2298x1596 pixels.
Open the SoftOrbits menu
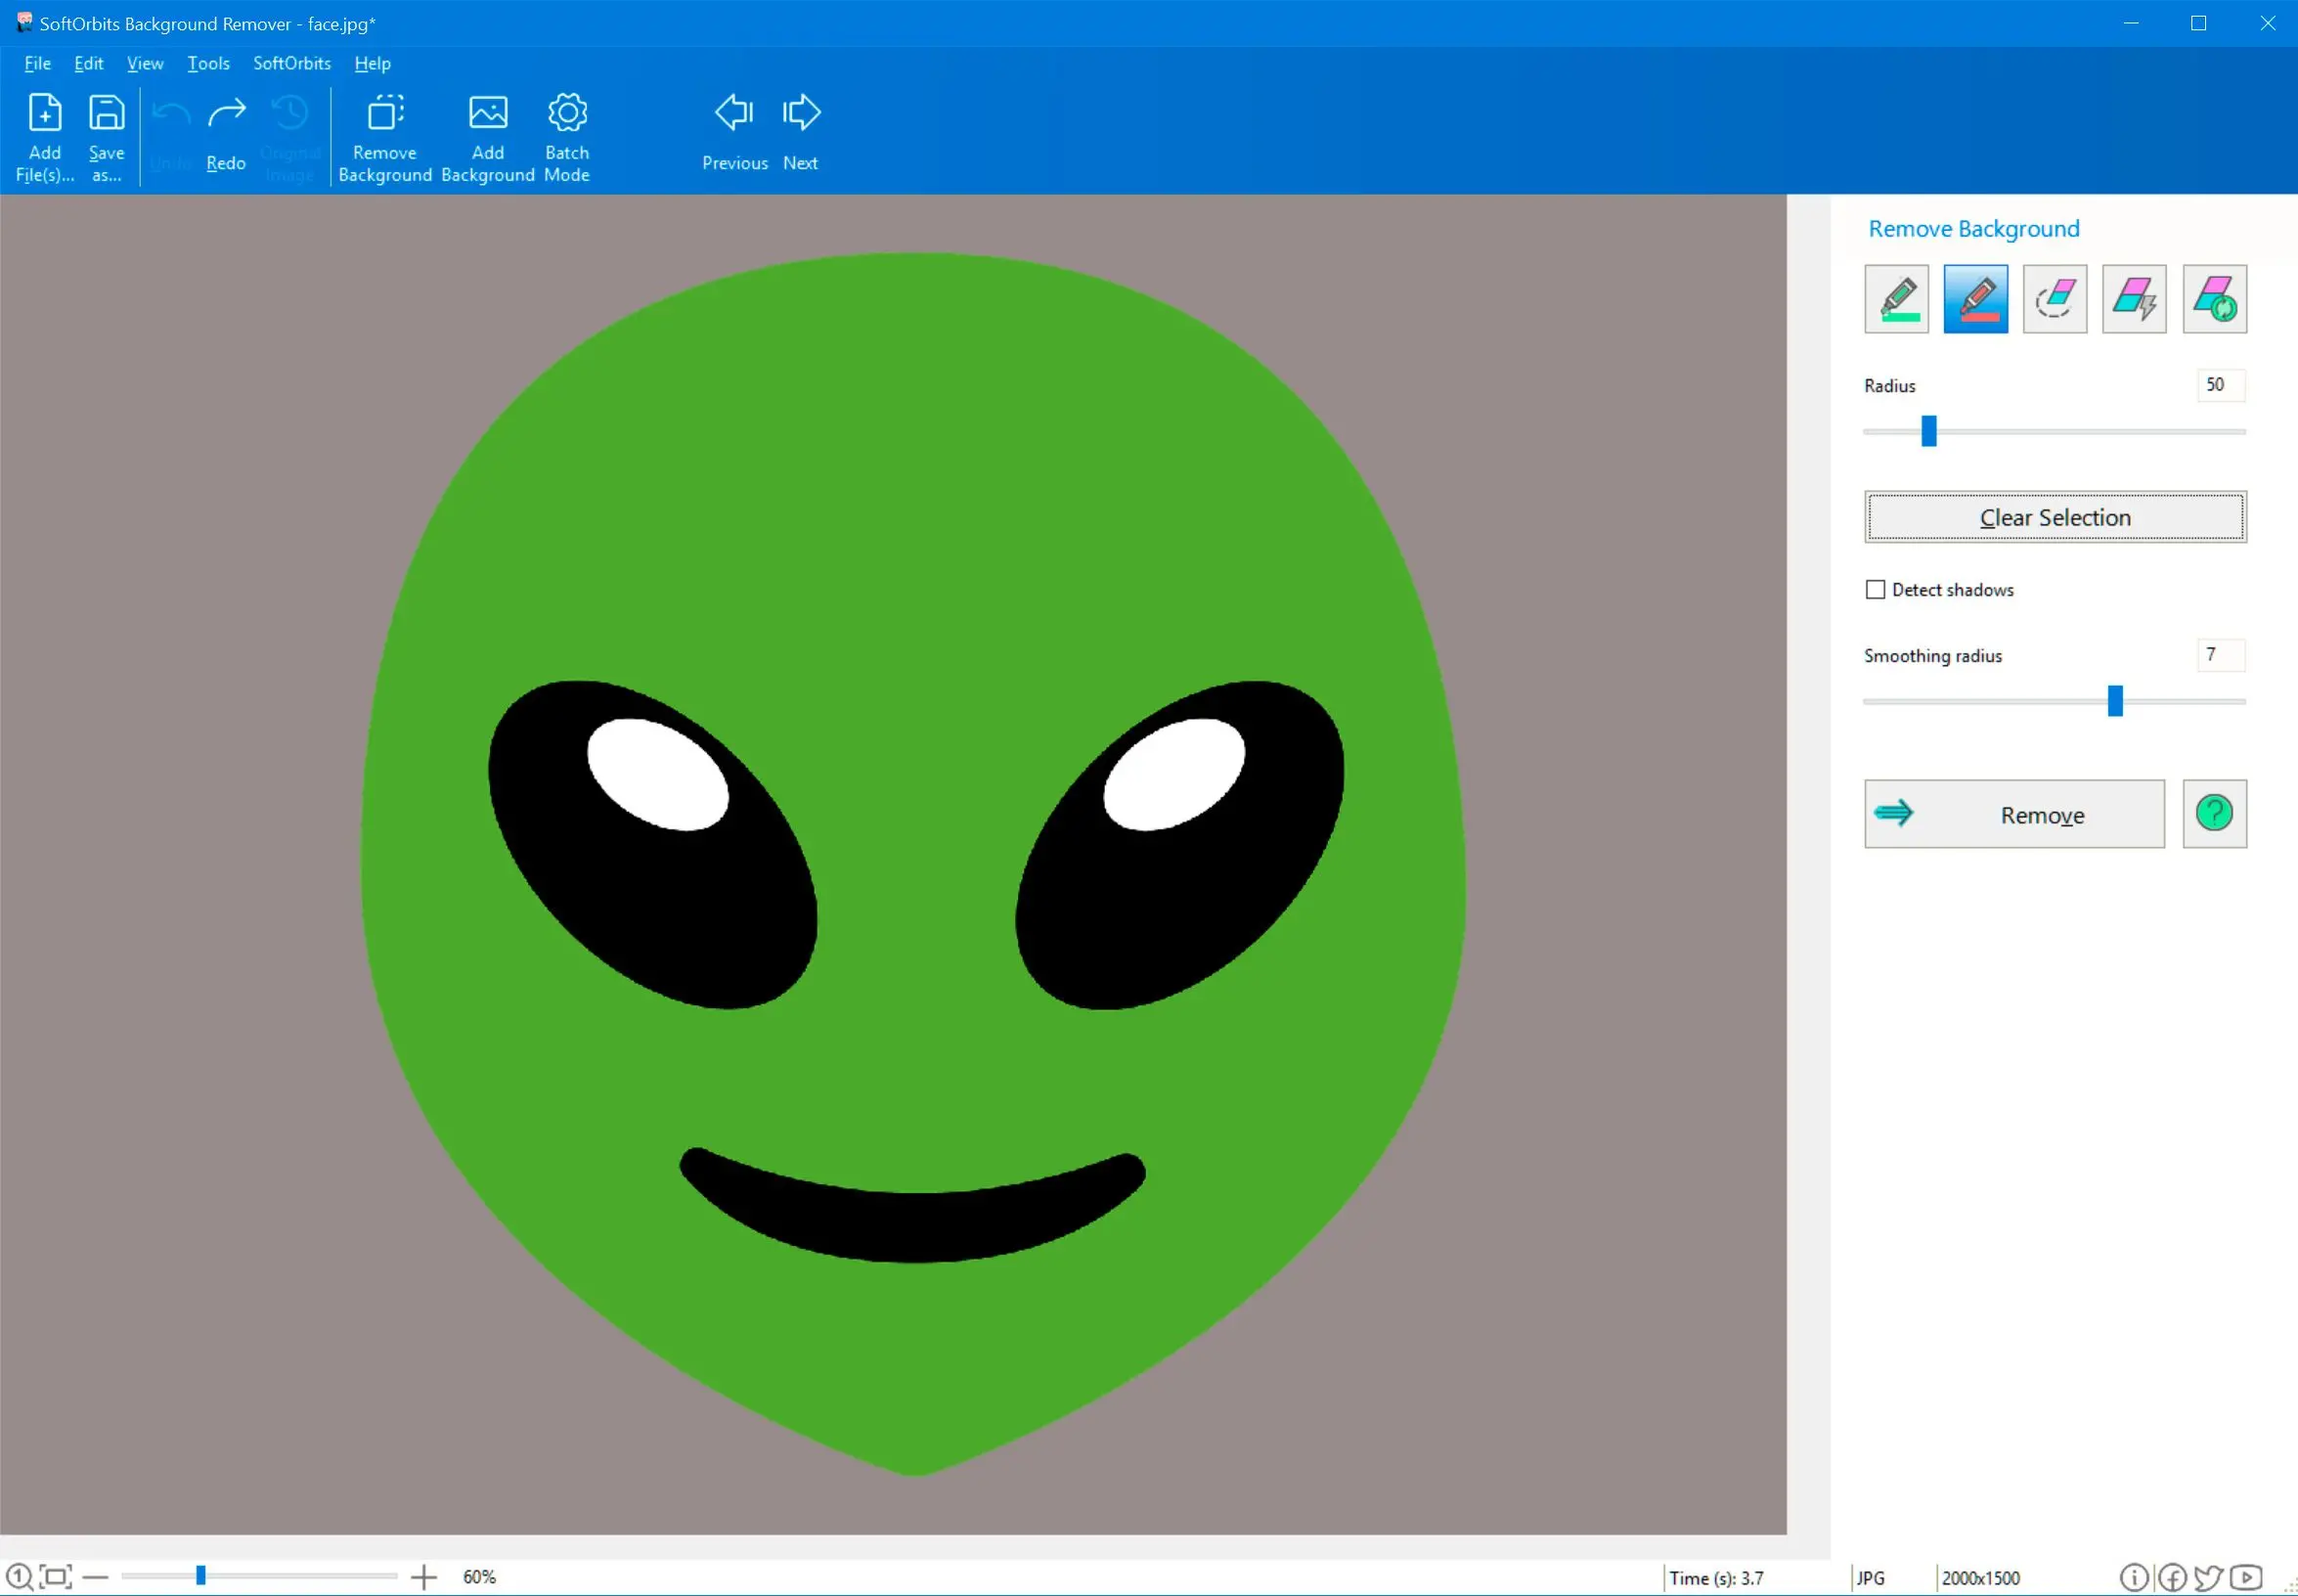coord(291,63)
